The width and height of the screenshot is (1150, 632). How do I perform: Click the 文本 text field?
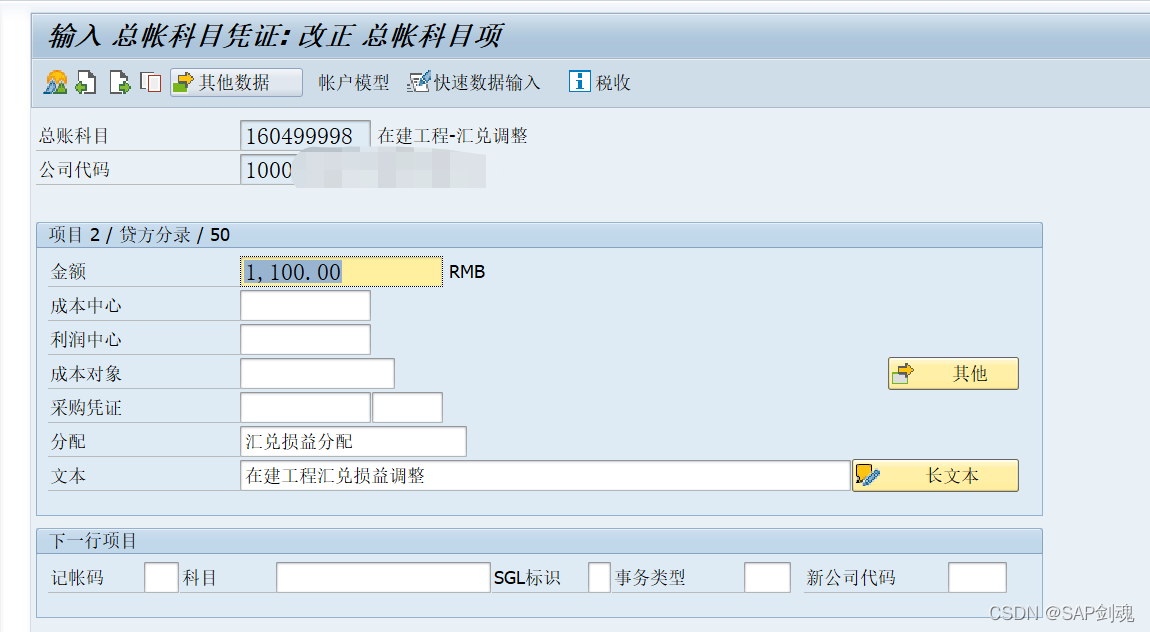[545, 476]
